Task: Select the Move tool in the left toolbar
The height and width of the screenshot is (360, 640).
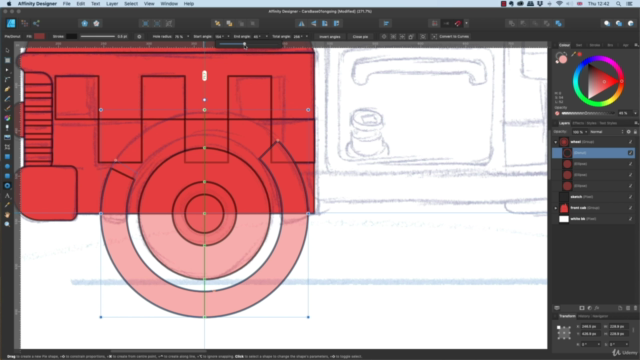Action: pos(7,50)
